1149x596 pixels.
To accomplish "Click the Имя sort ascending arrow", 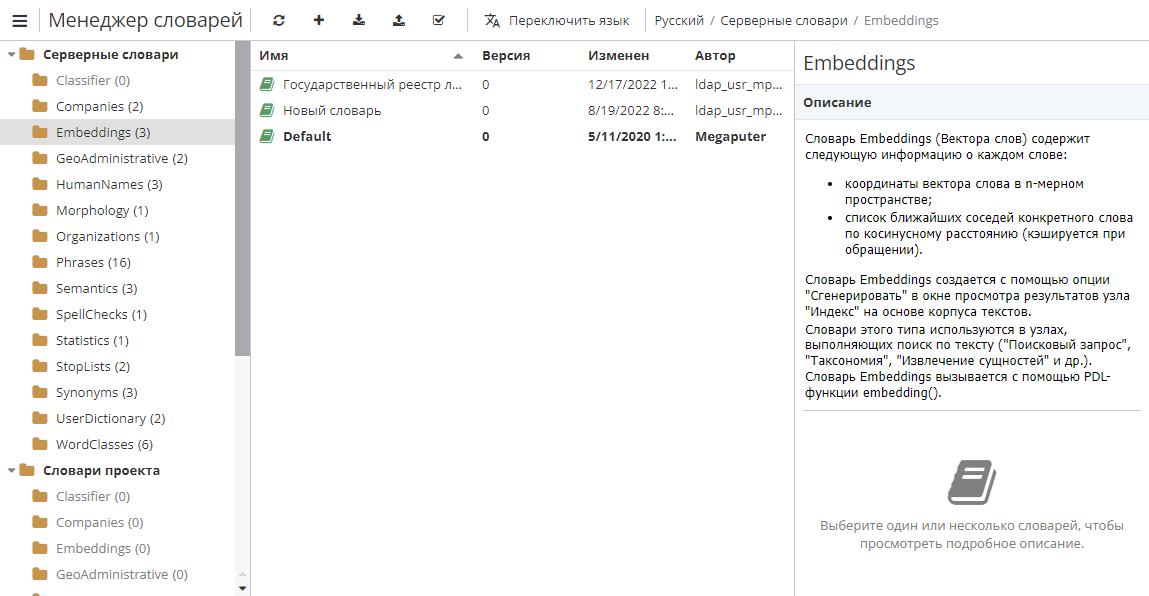I will point(458,56).
